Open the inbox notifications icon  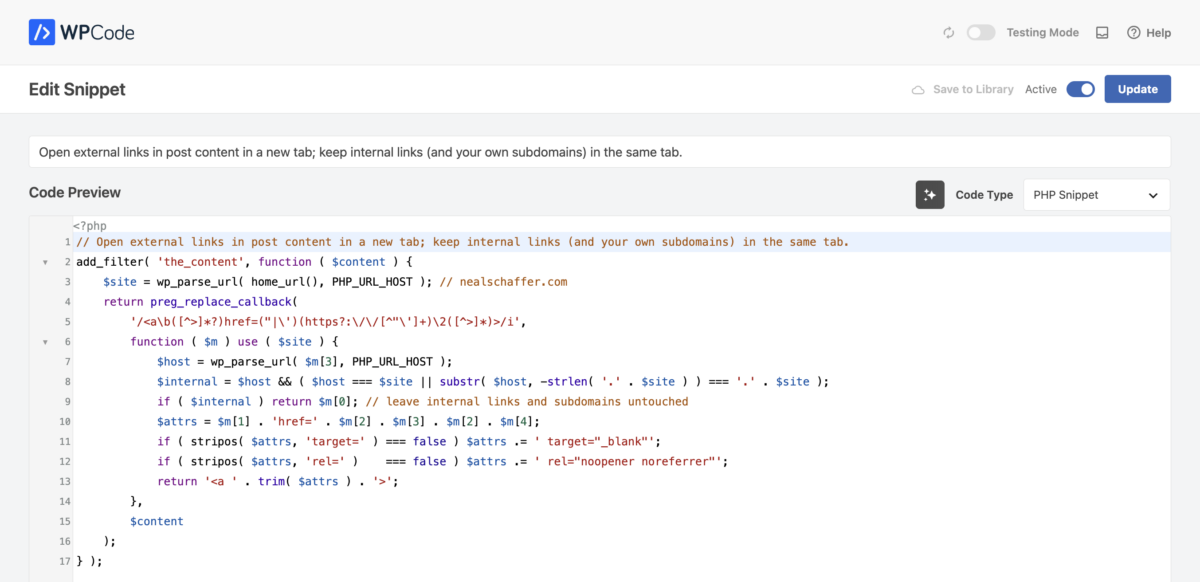pyautogui.click(x=1102, y=33)
